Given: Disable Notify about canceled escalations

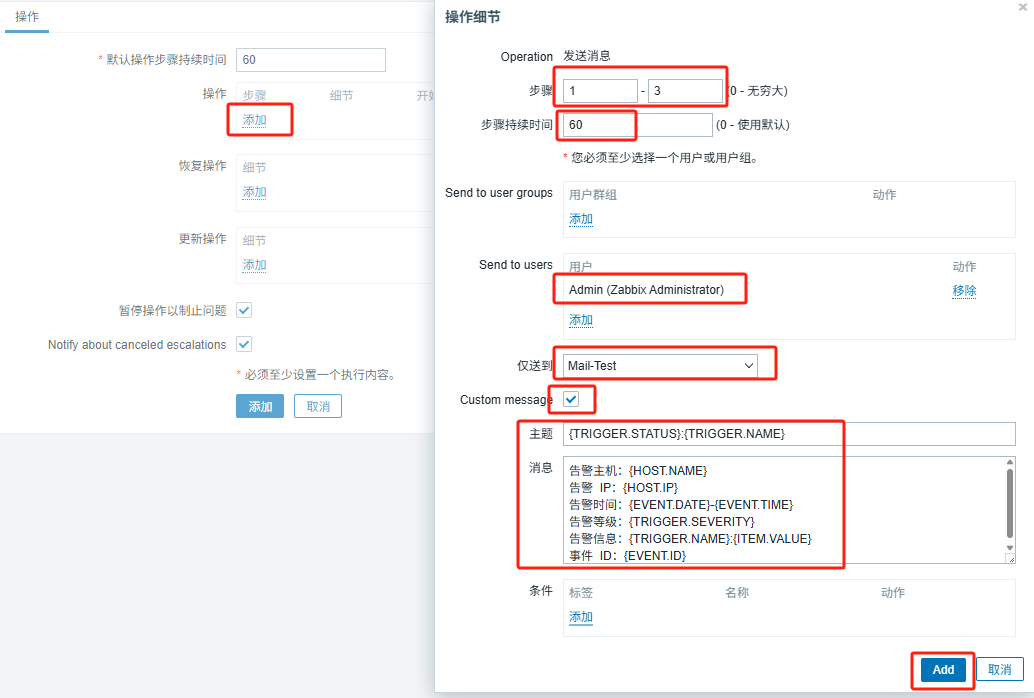Looking at the screenshot, I should pyautogui.click(x=243, y=344).
